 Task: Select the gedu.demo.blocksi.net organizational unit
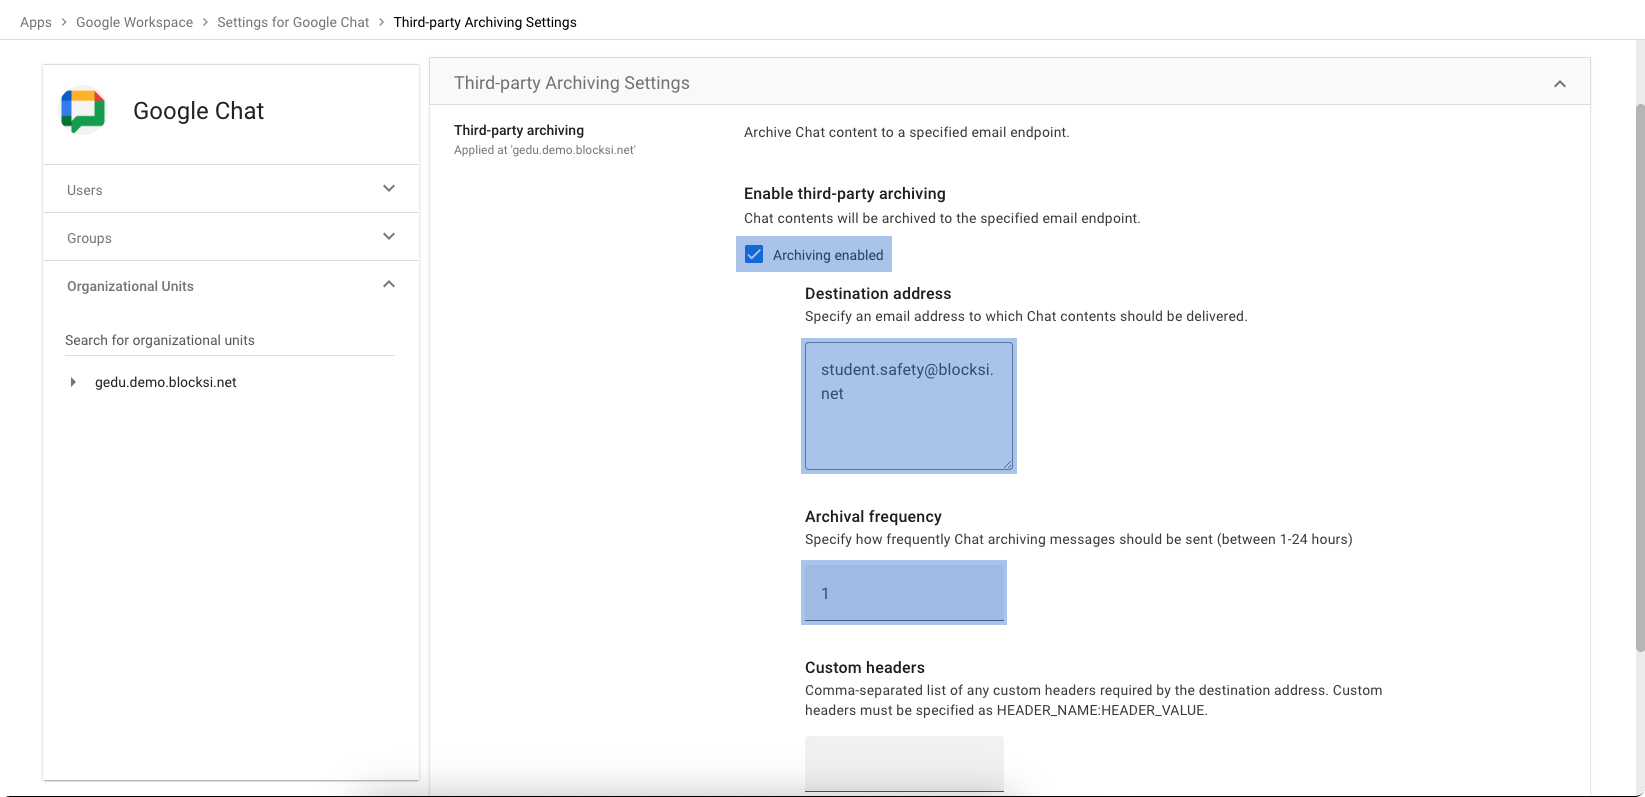click(x=166, y=382)
